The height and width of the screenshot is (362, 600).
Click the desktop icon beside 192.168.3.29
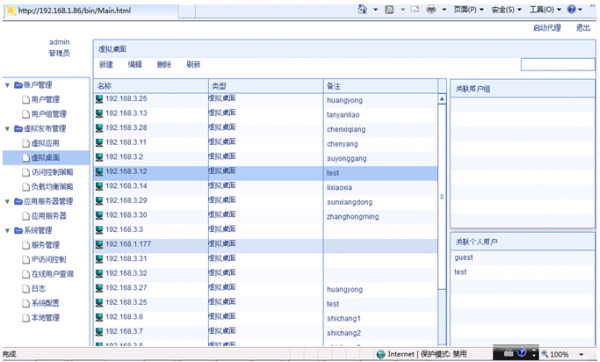click(99, 201)
